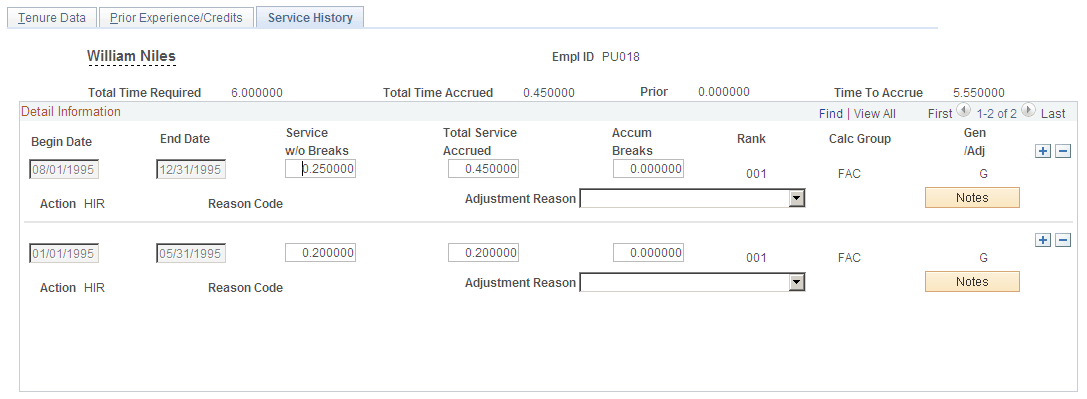Click Total Time Required value 6.000000
Image resolution: width=1087 pixels, height=399 pixels.
[x=256, y=93]
